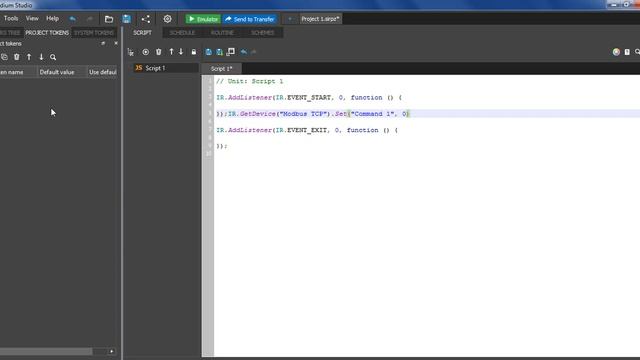Save the project with the floppy disk icon

127,19
